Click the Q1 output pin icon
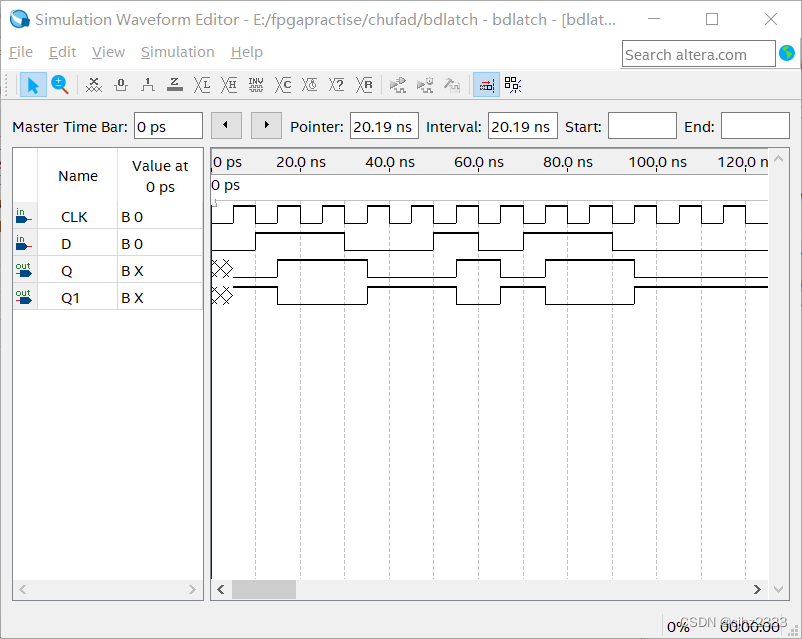Screen dimensions: 802x639 [24, 297]
